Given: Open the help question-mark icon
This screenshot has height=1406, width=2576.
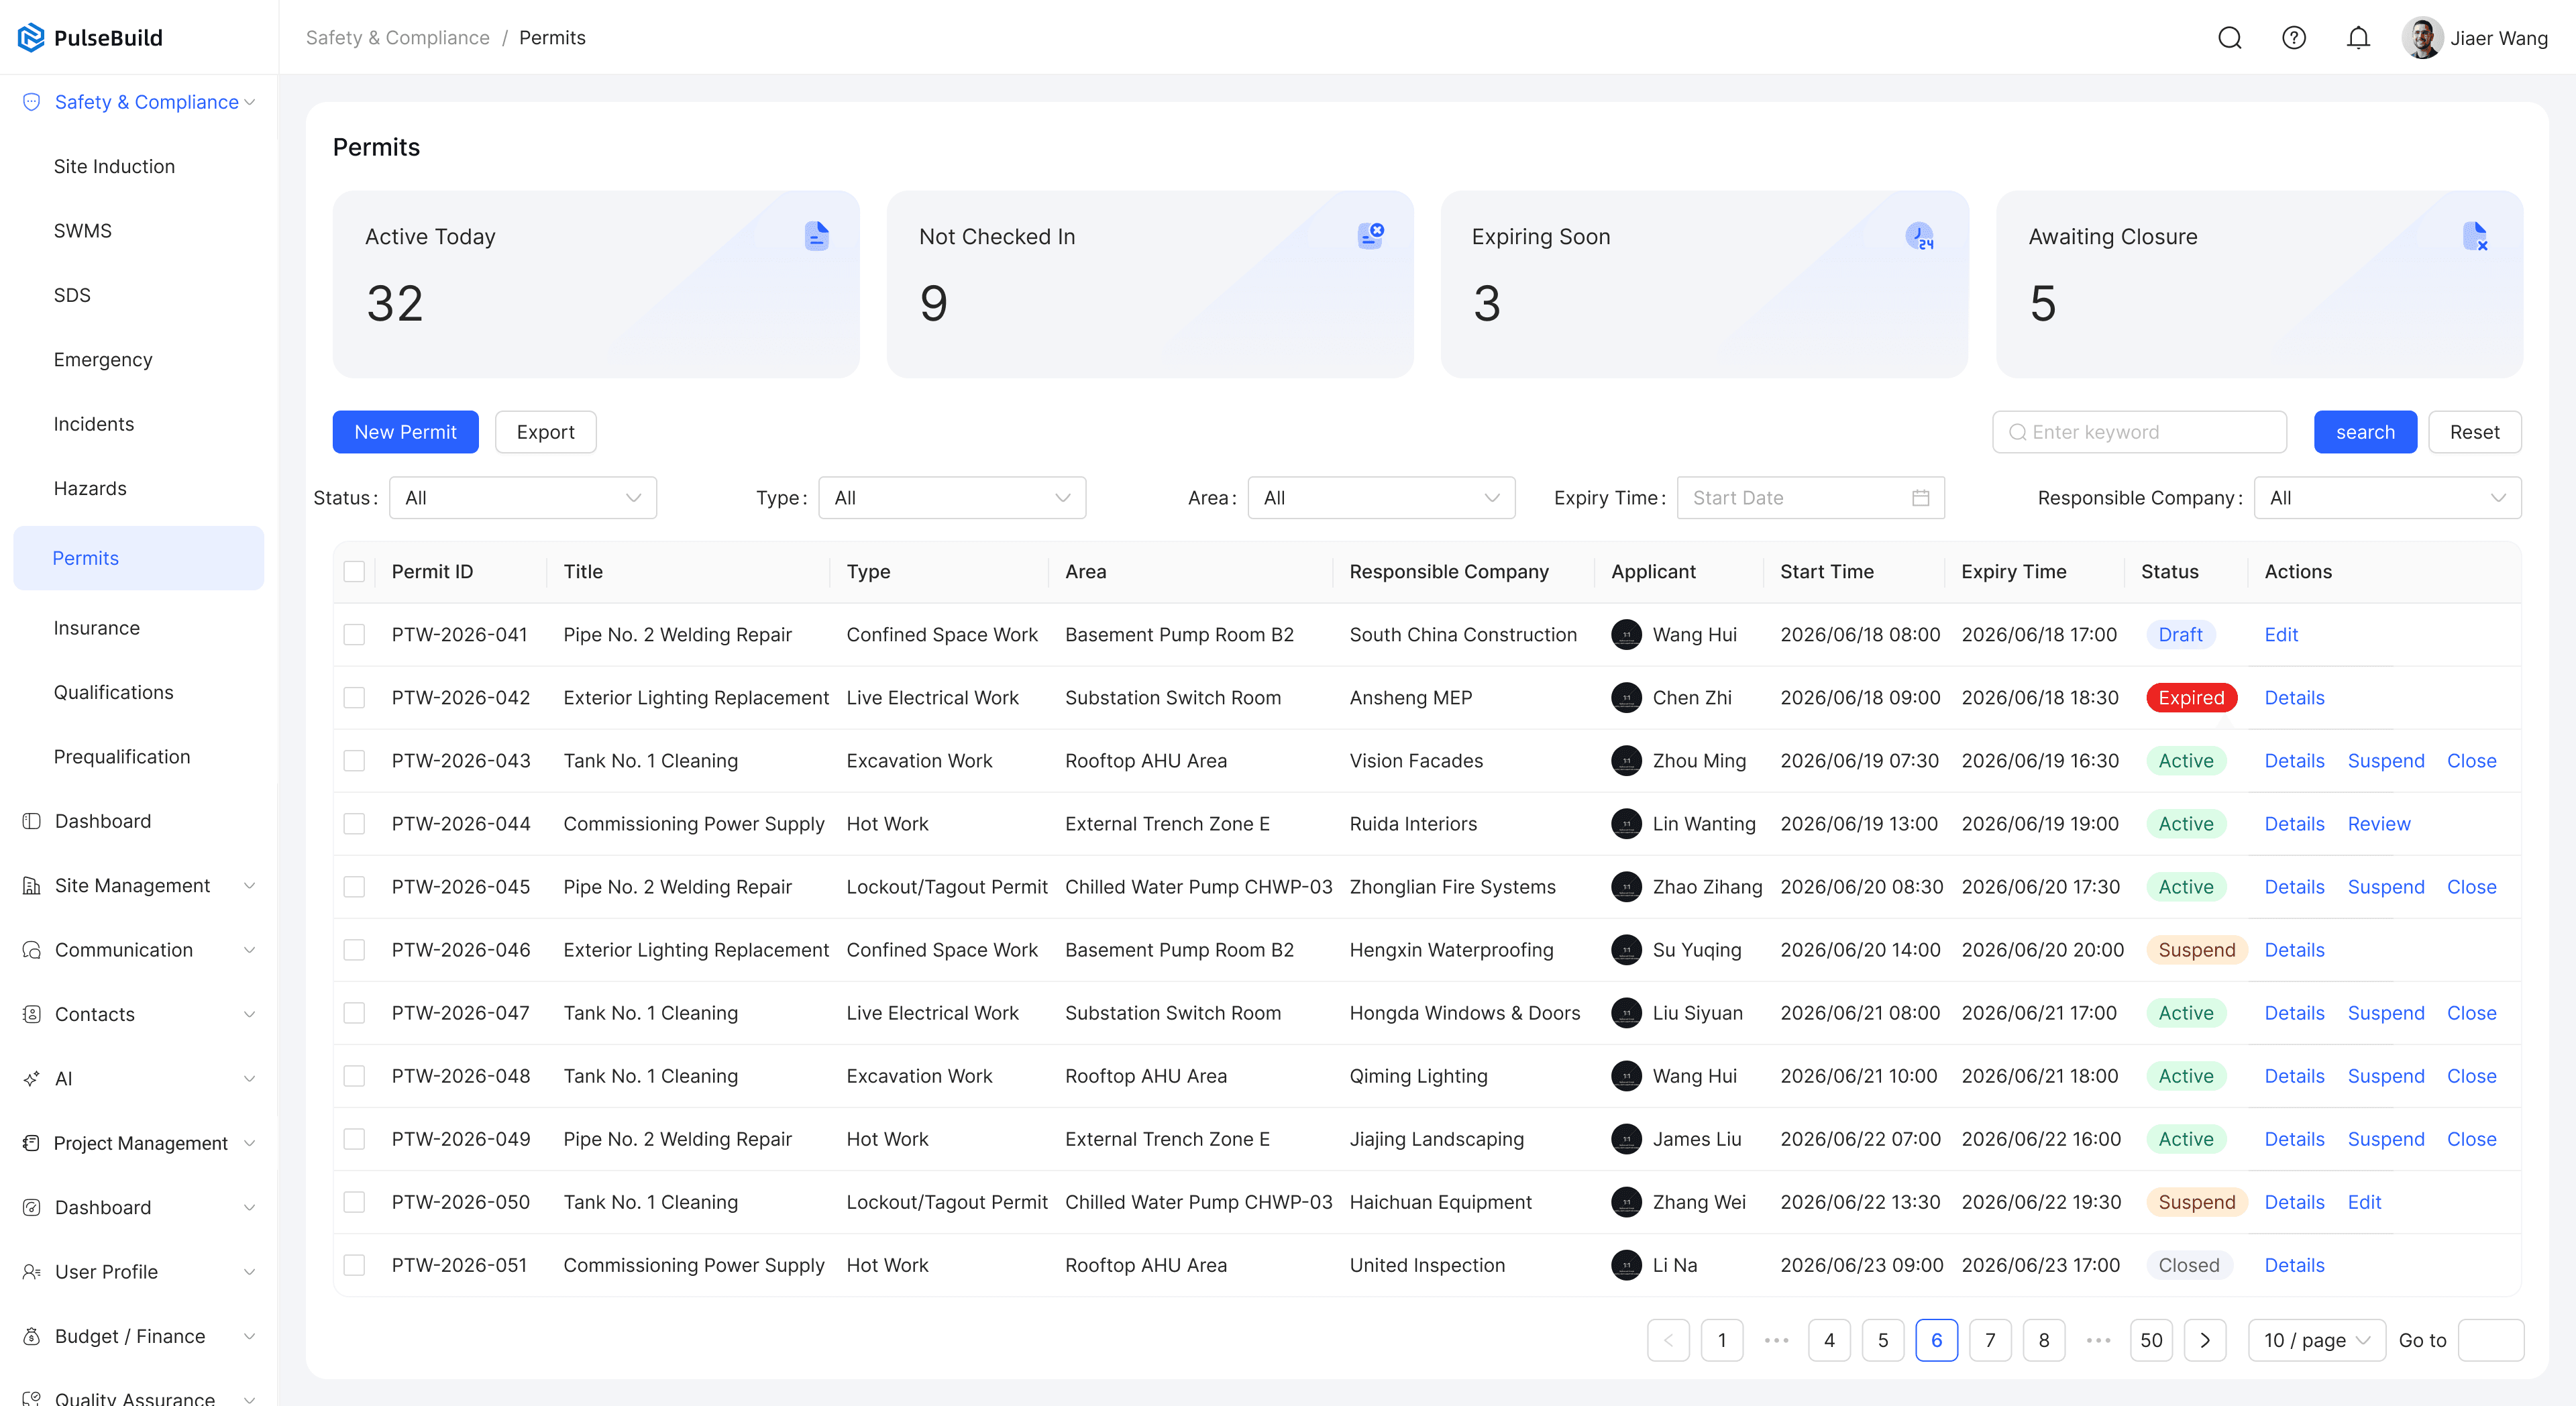Looking at the screenshot, I should pyautogui.click(x=2294, y=38).
